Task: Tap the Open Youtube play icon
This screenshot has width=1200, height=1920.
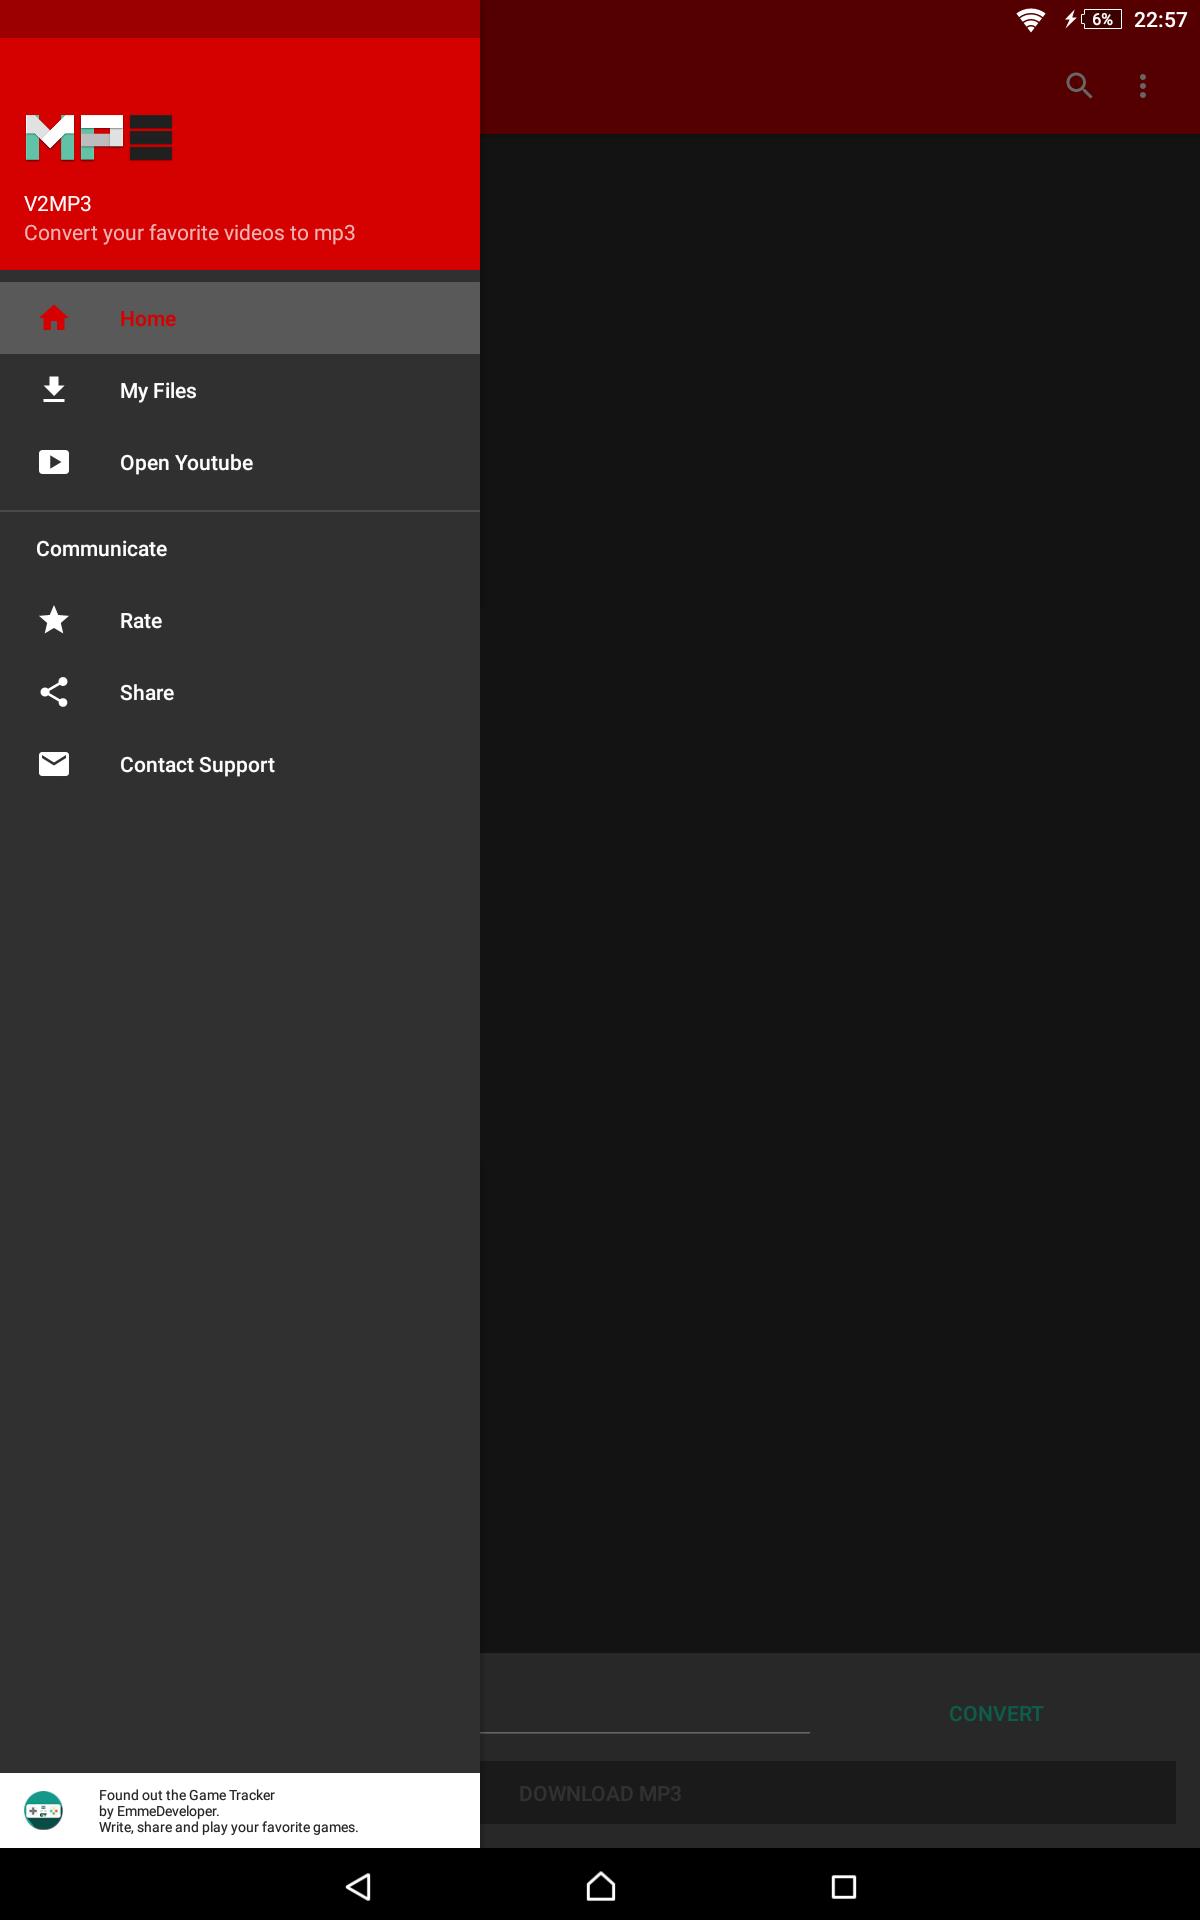Action: 54,462
